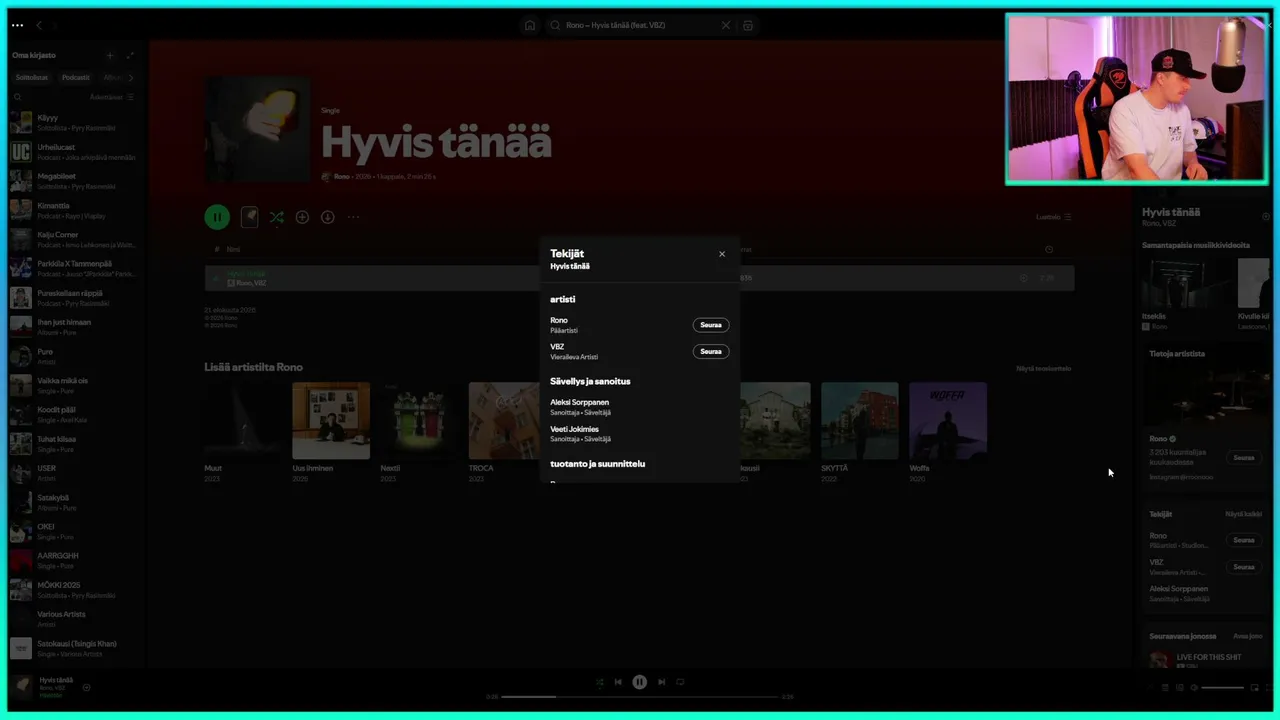Toggle shuffle in the bottom player bar
Screen dimensions: 1280x720
[600, 682]
